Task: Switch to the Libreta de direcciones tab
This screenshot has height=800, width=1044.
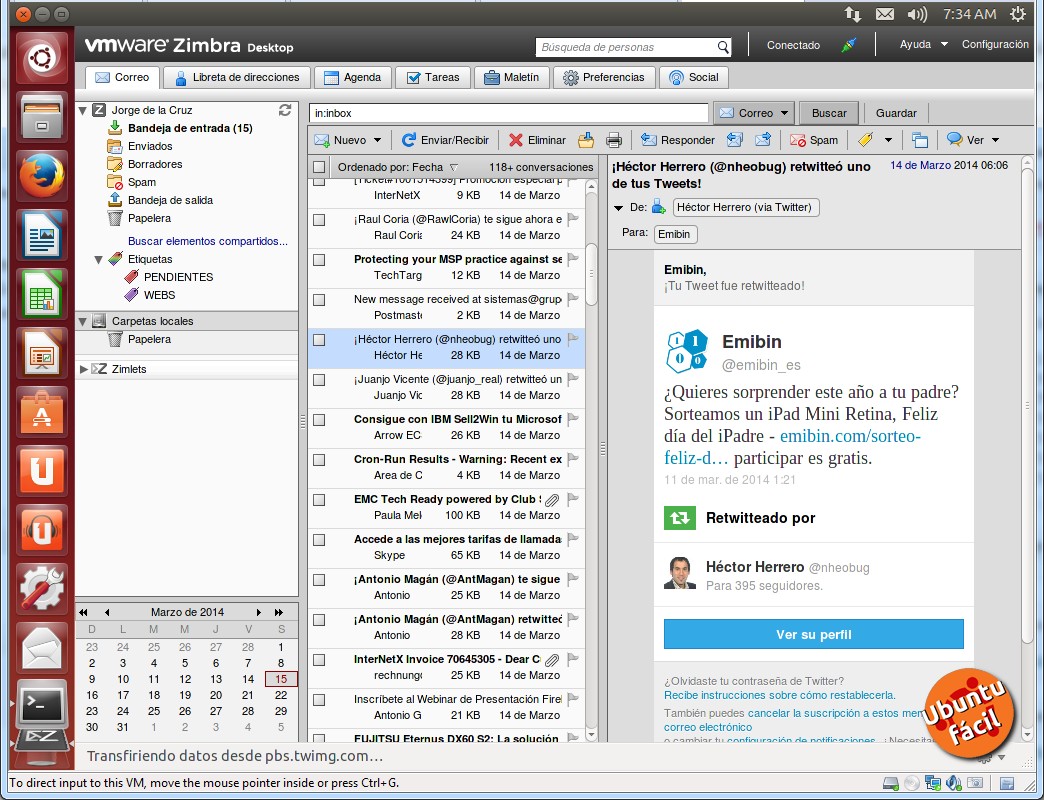Action: coord(237,77)
